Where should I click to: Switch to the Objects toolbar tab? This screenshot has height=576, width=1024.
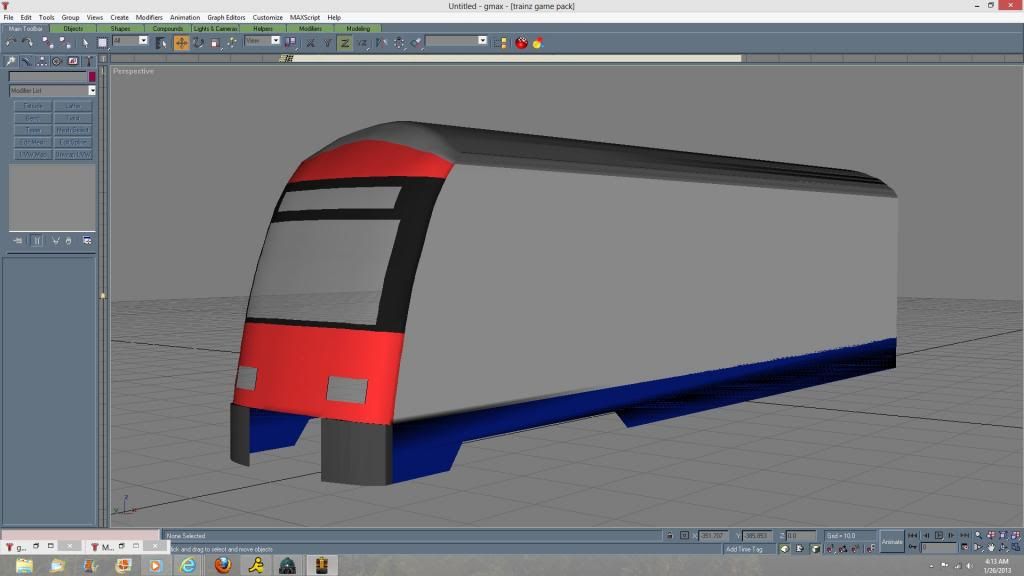pyautogui.click(x=73, y=29)
